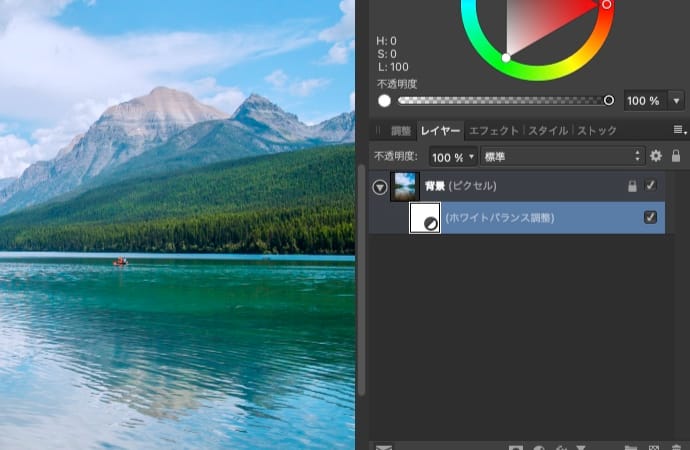Viewport: 690px width, 450px height.
Task: Collapse the 背景 layer disclosure triangle
Action: pos(380,187)
